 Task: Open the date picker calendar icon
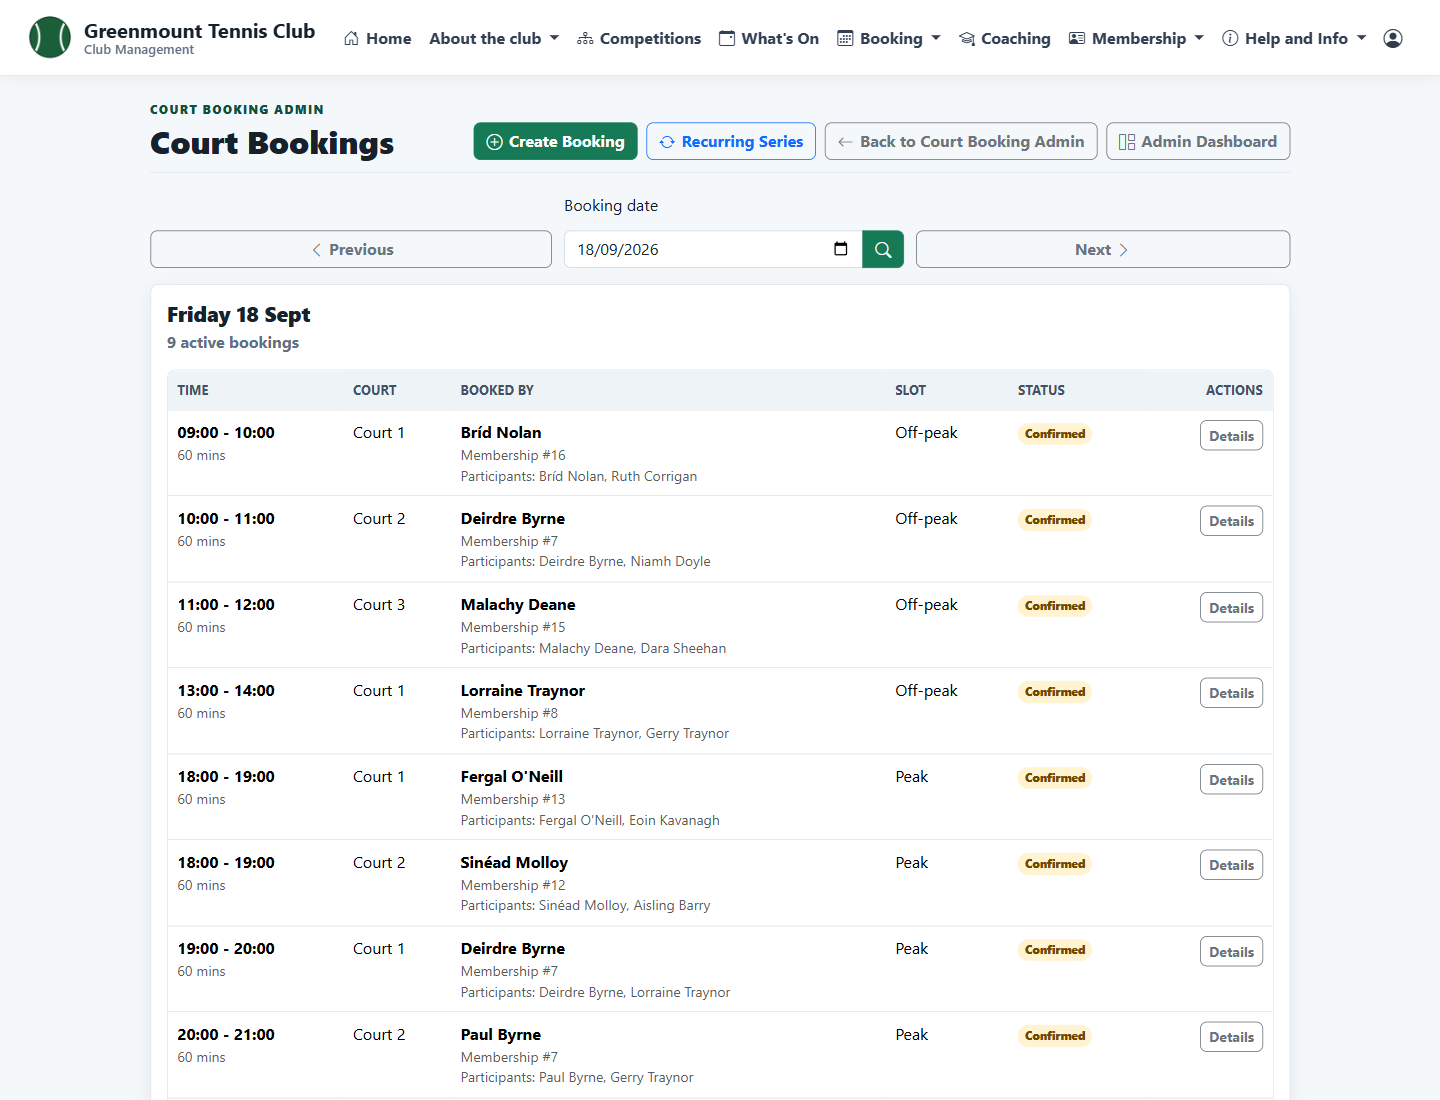841,249
